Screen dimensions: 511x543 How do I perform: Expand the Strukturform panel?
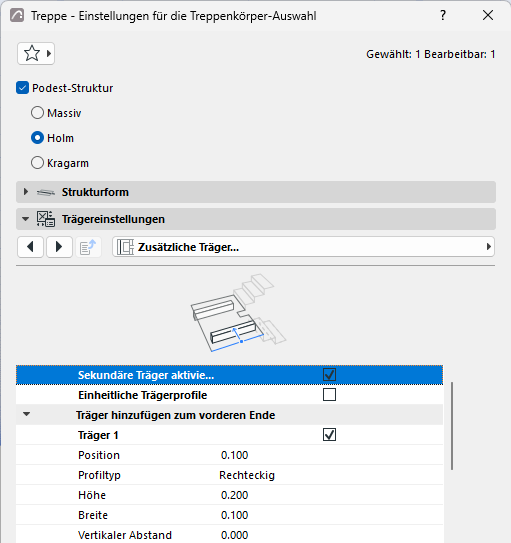click(x=26, y=192)
